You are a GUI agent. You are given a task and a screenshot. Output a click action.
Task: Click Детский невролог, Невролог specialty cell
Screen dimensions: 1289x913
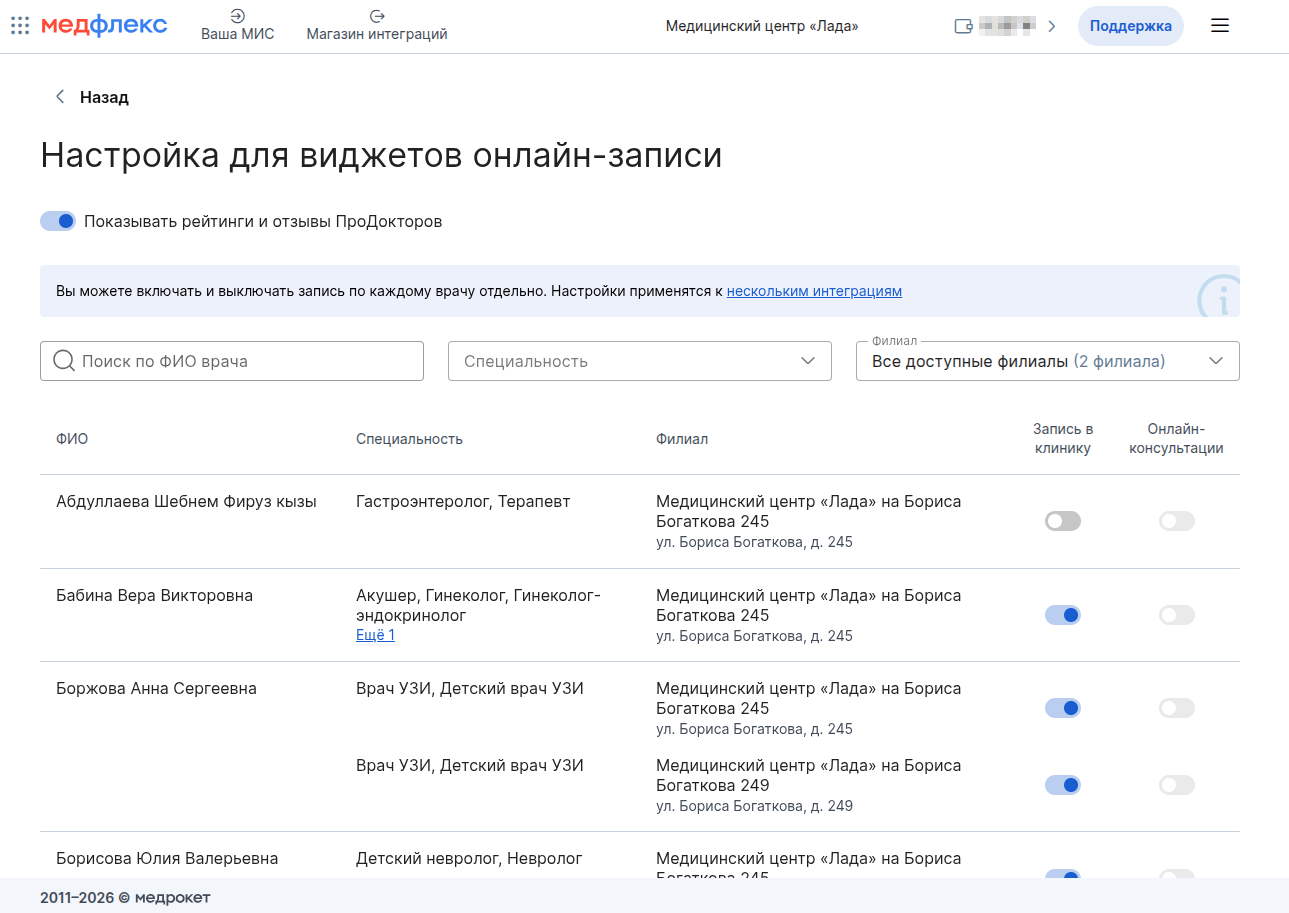[469, 859]
